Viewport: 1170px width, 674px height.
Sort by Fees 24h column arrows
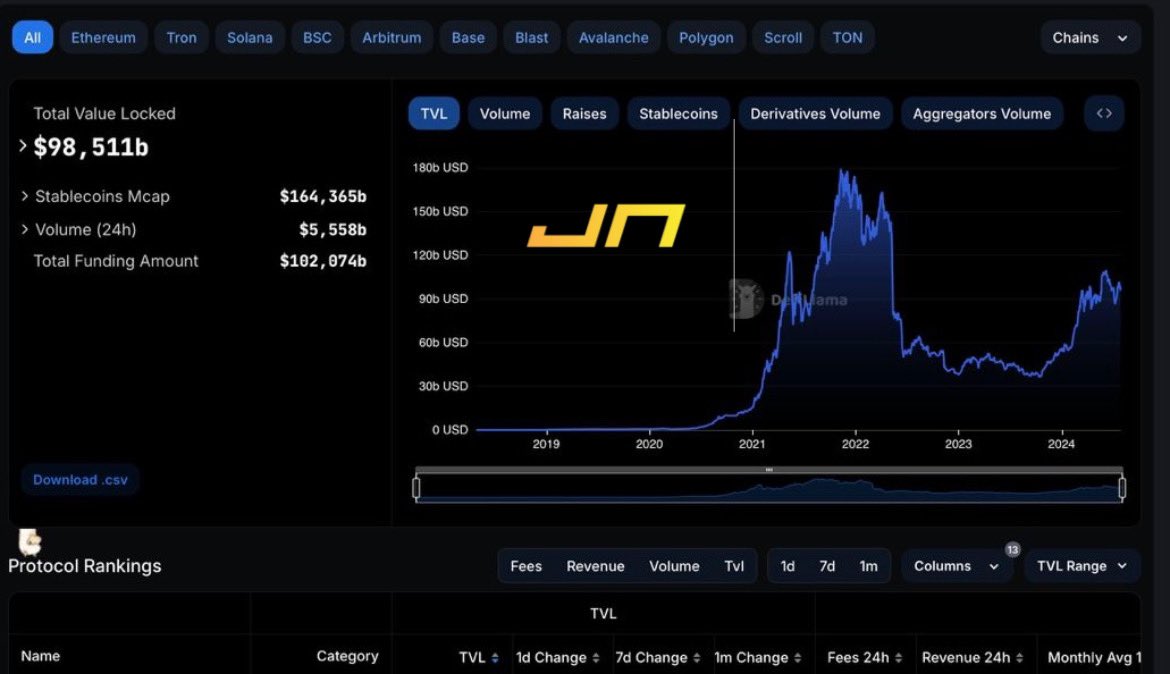coord(898,658)
